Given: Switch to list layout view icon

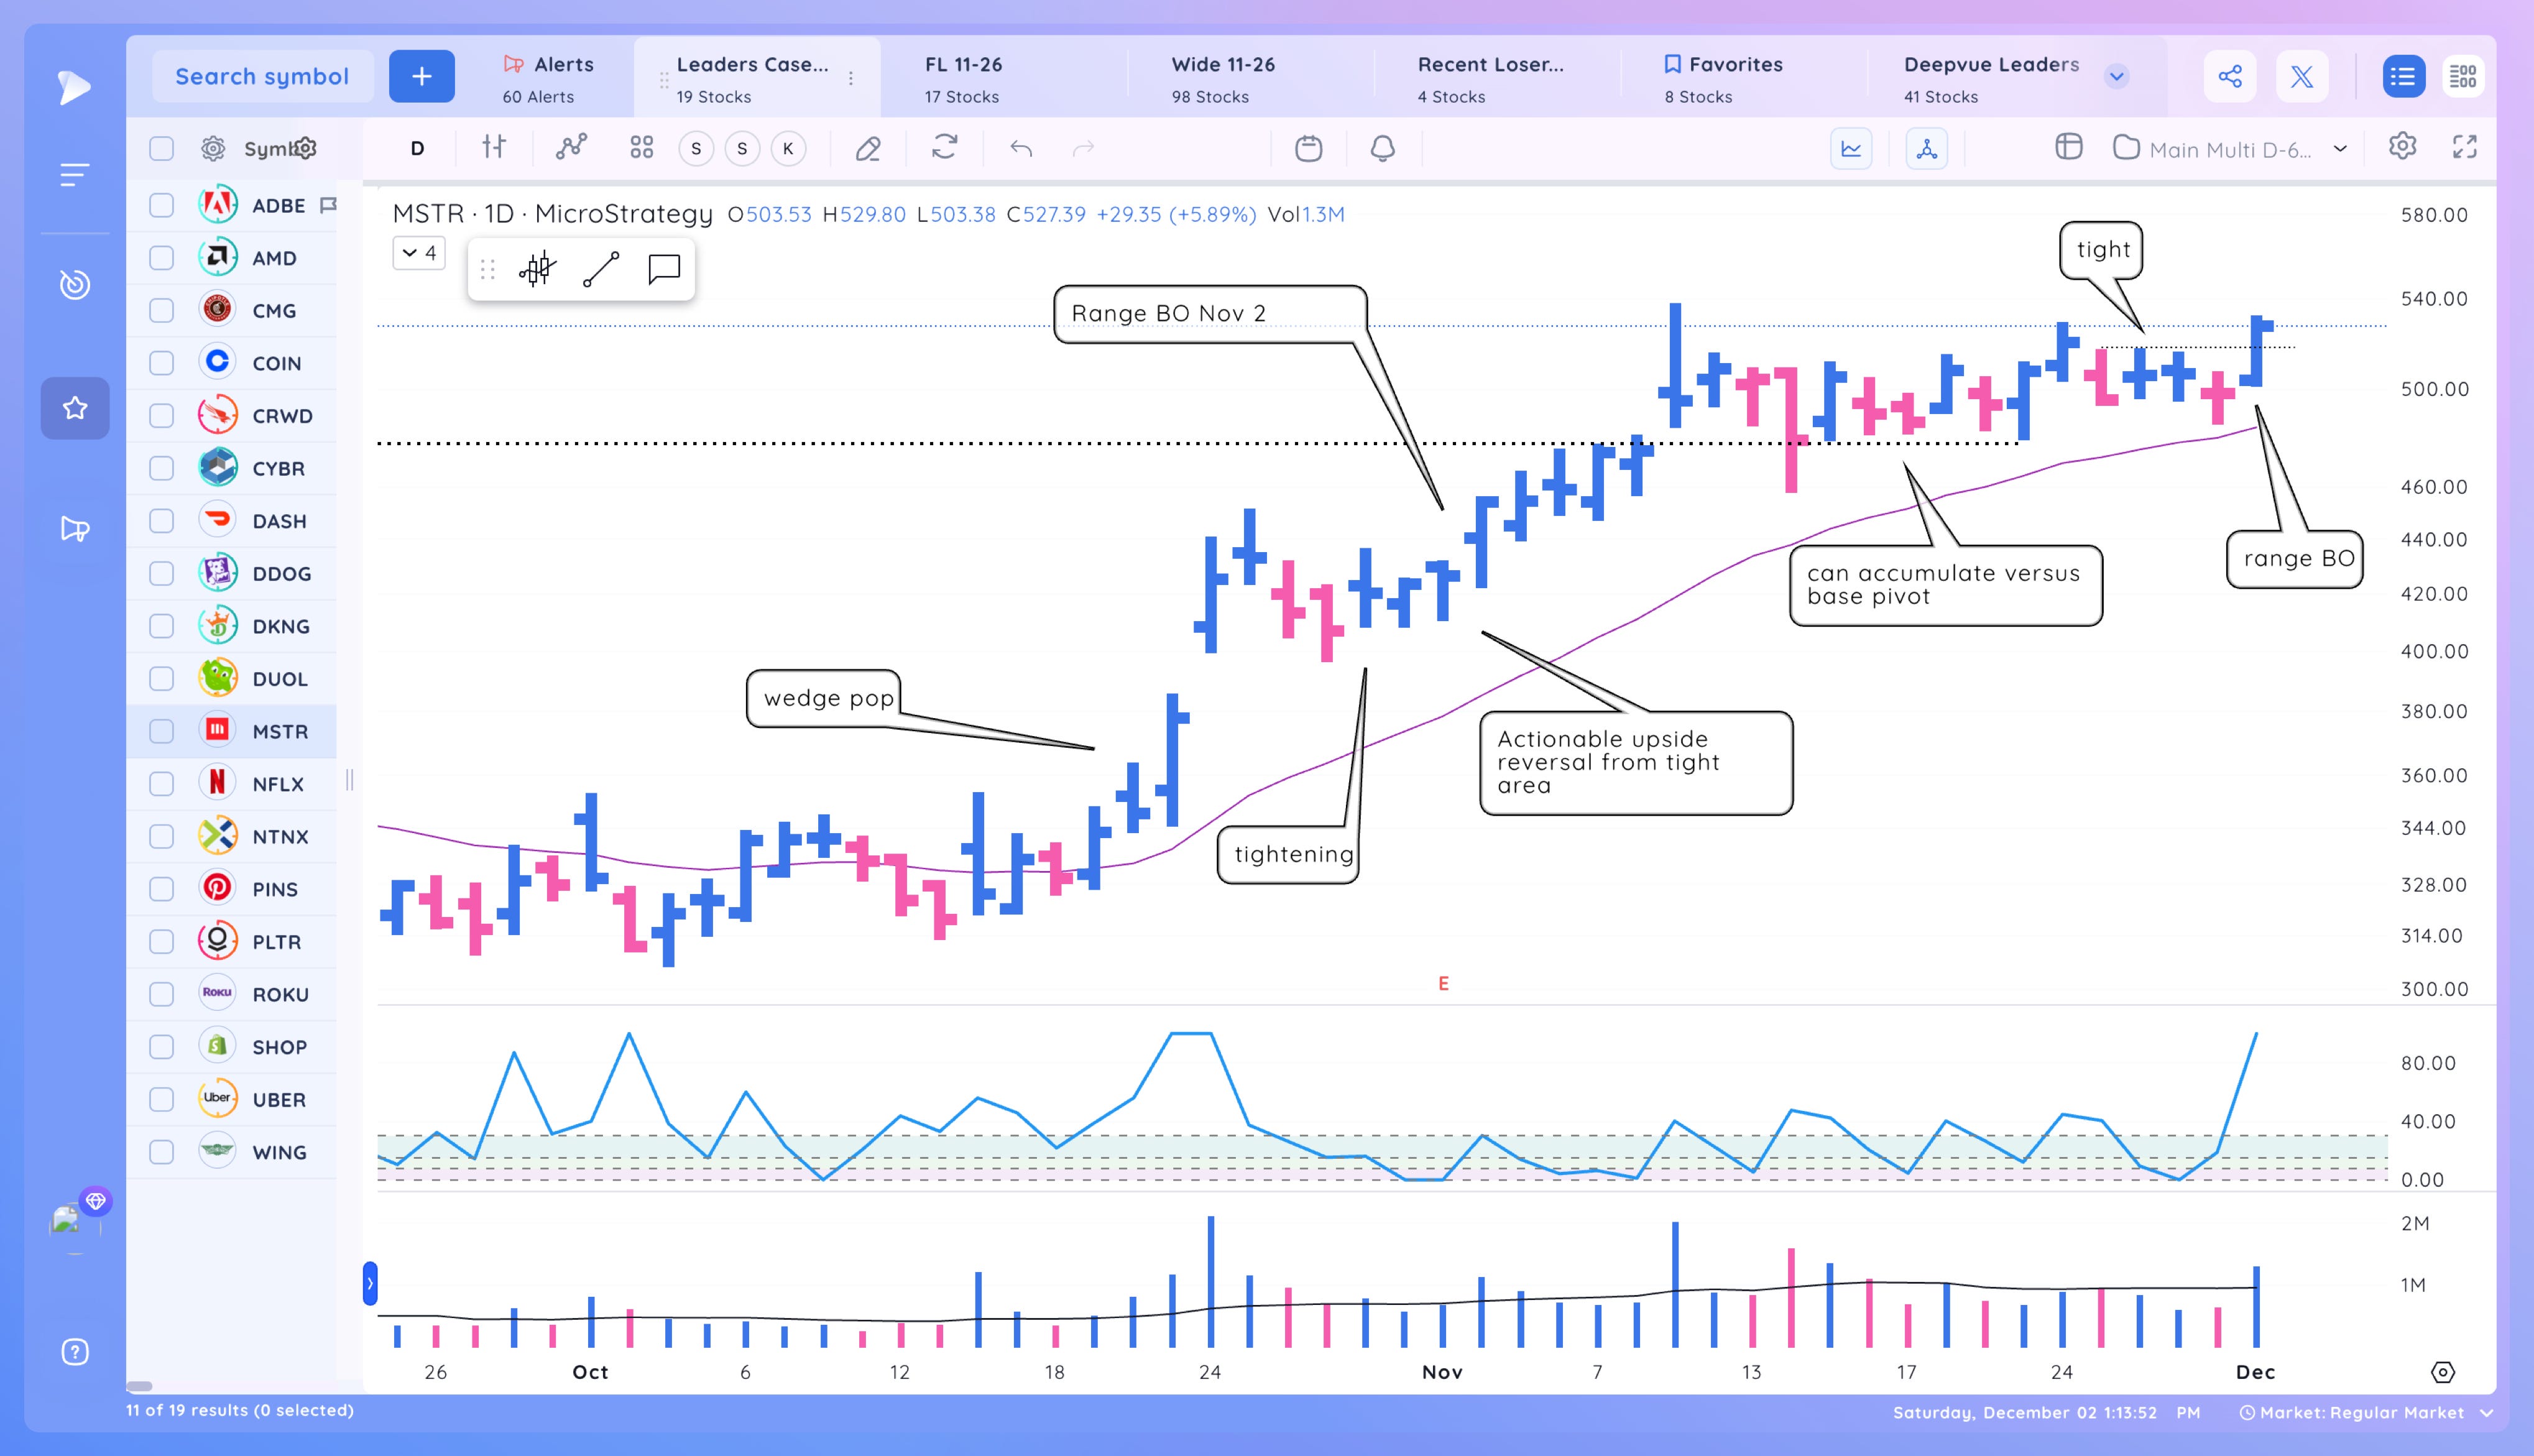Looking at the screenshot, I should point(2403,76).
